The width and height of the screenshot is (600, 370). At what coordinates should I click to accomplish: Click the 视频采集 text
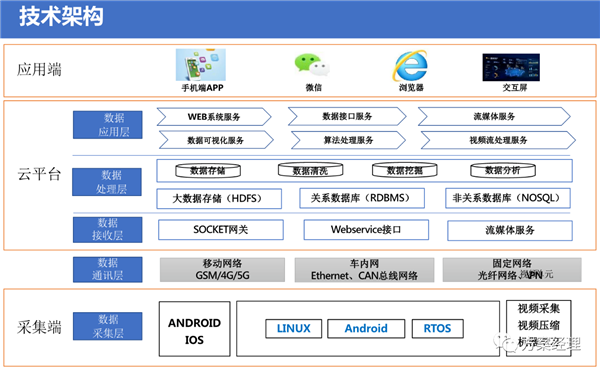539,308
